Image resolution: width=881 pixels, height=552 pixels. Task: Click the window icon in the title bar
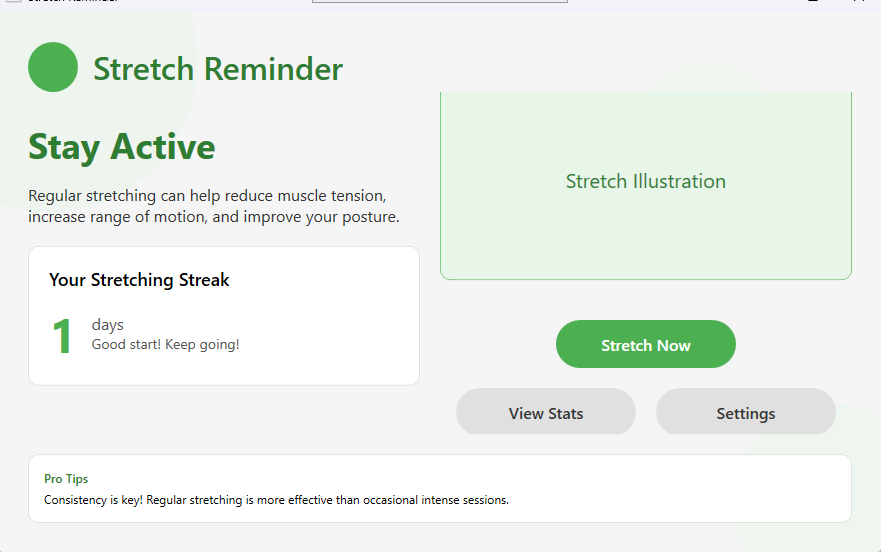pyautogui.click(x=13, y=1)
